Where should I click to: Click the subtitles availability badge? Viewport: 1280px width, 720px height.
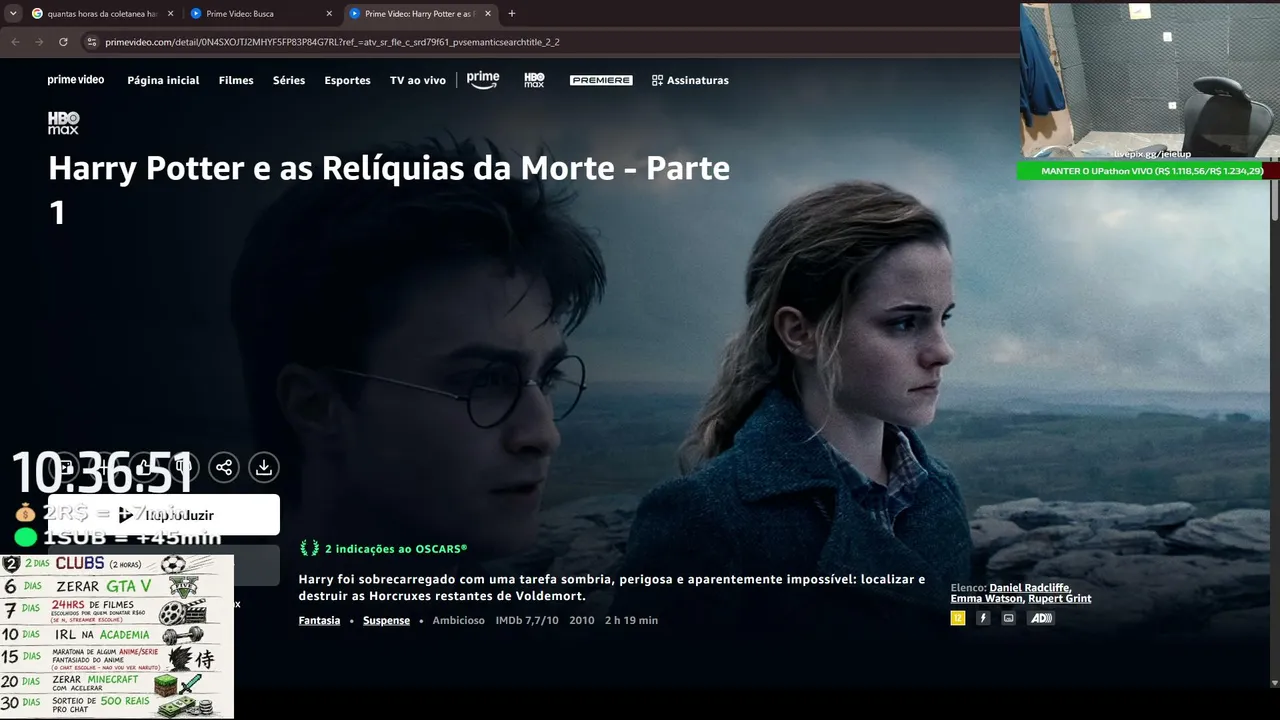click(1008, 618)
